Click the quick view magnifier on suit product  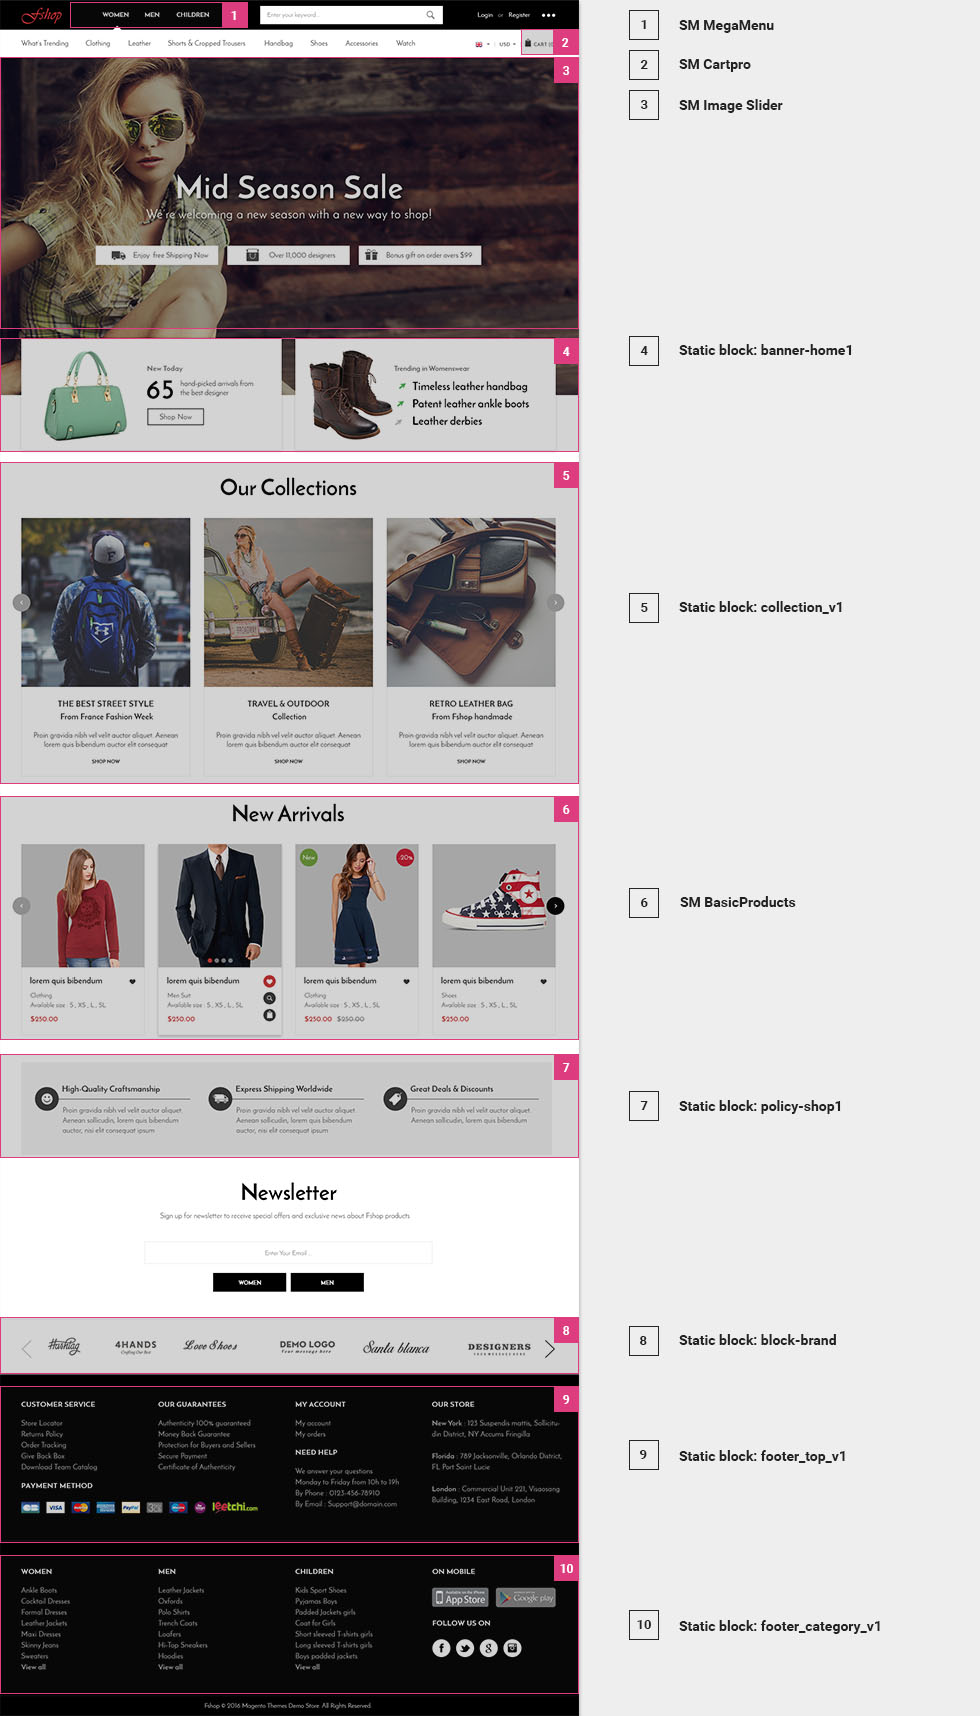point(269,998)
